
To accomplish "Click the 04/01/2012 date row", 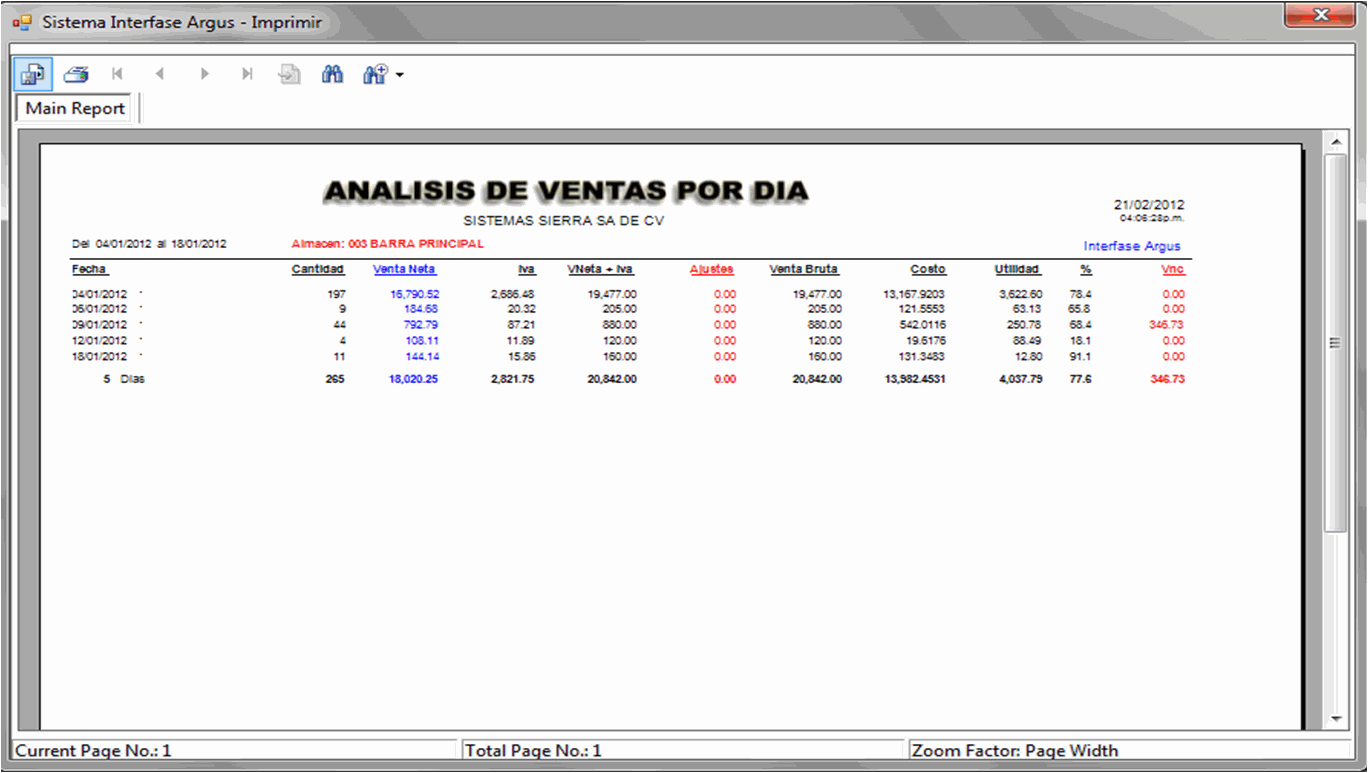I will (100, 294).
